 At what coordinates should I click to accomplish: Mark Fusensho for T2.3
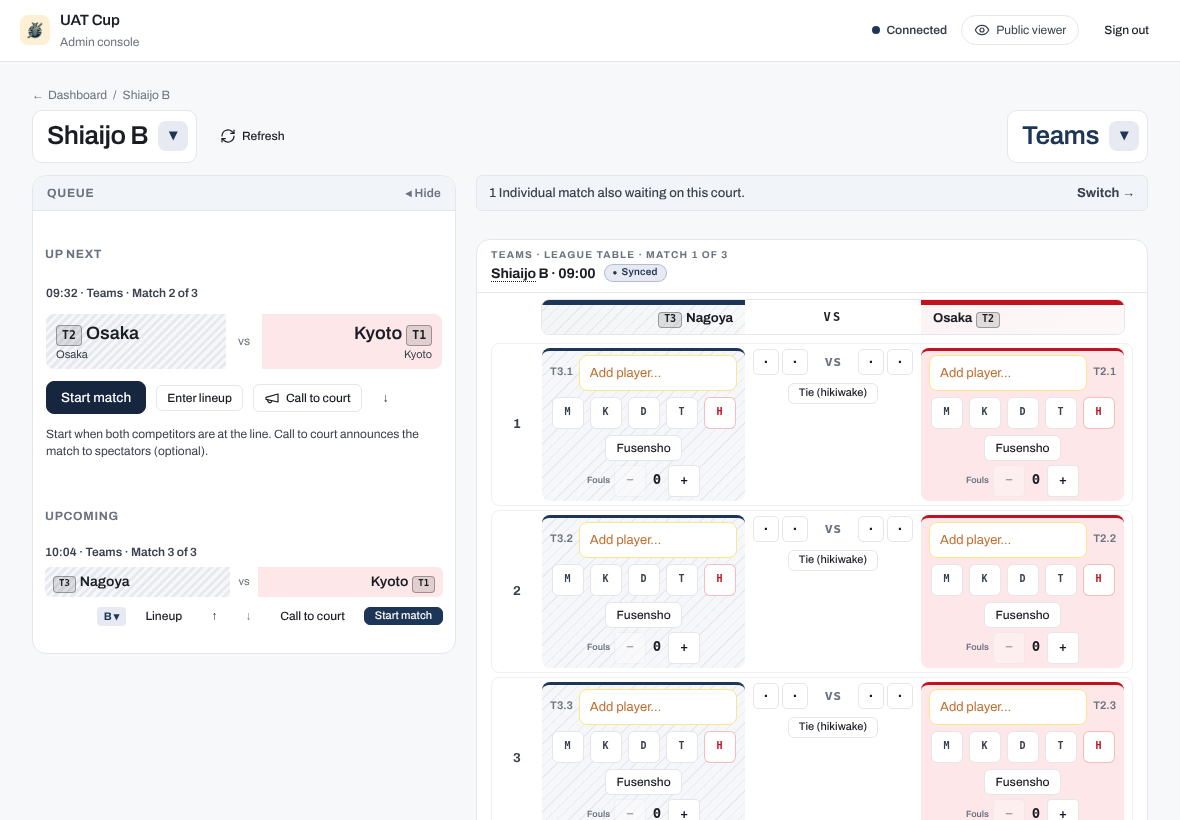click(1022, 782)
